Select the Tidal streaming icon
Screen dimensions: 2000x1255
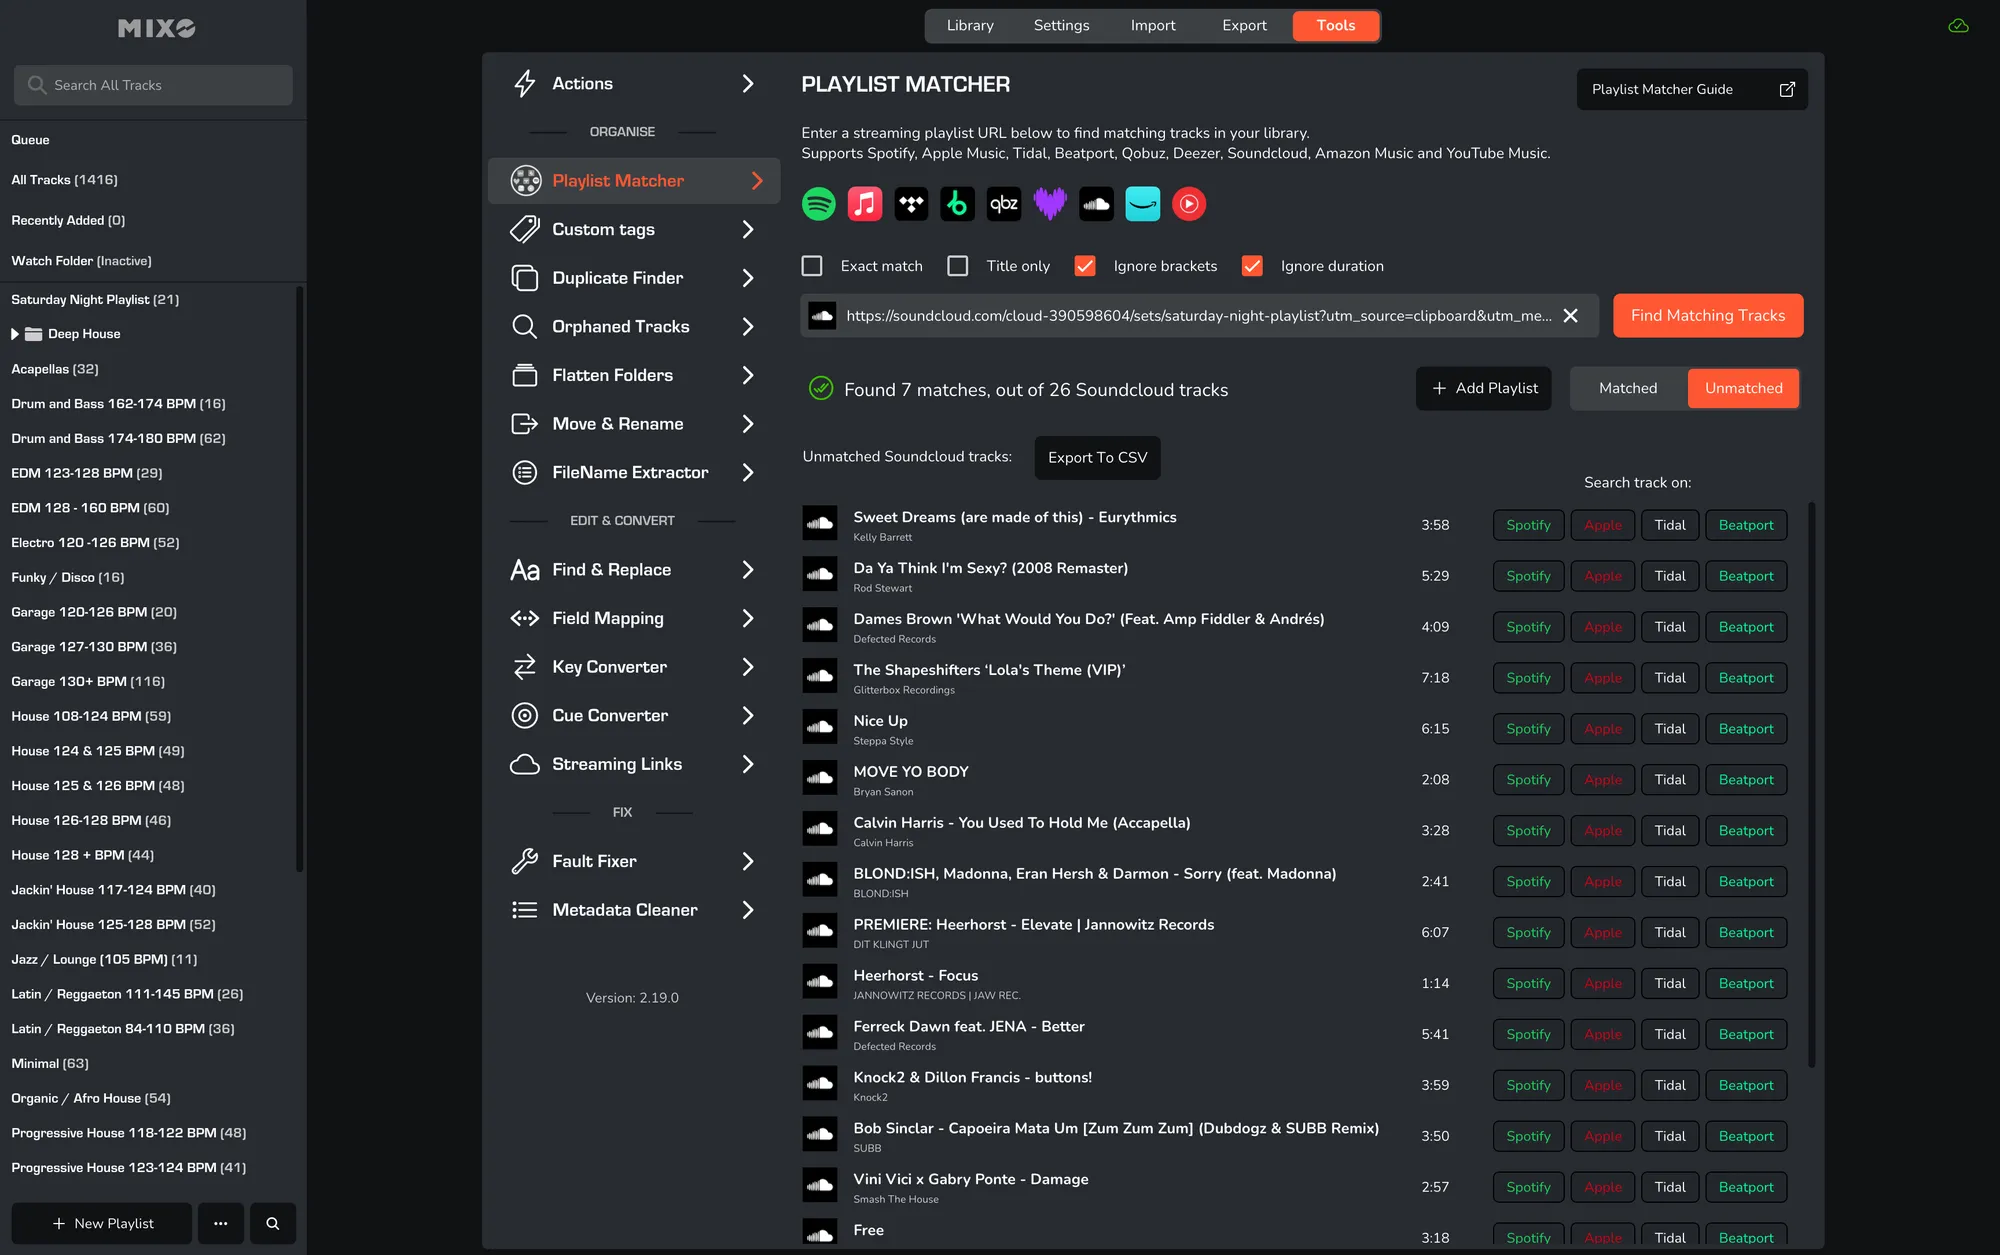click(x=911, y=204)
